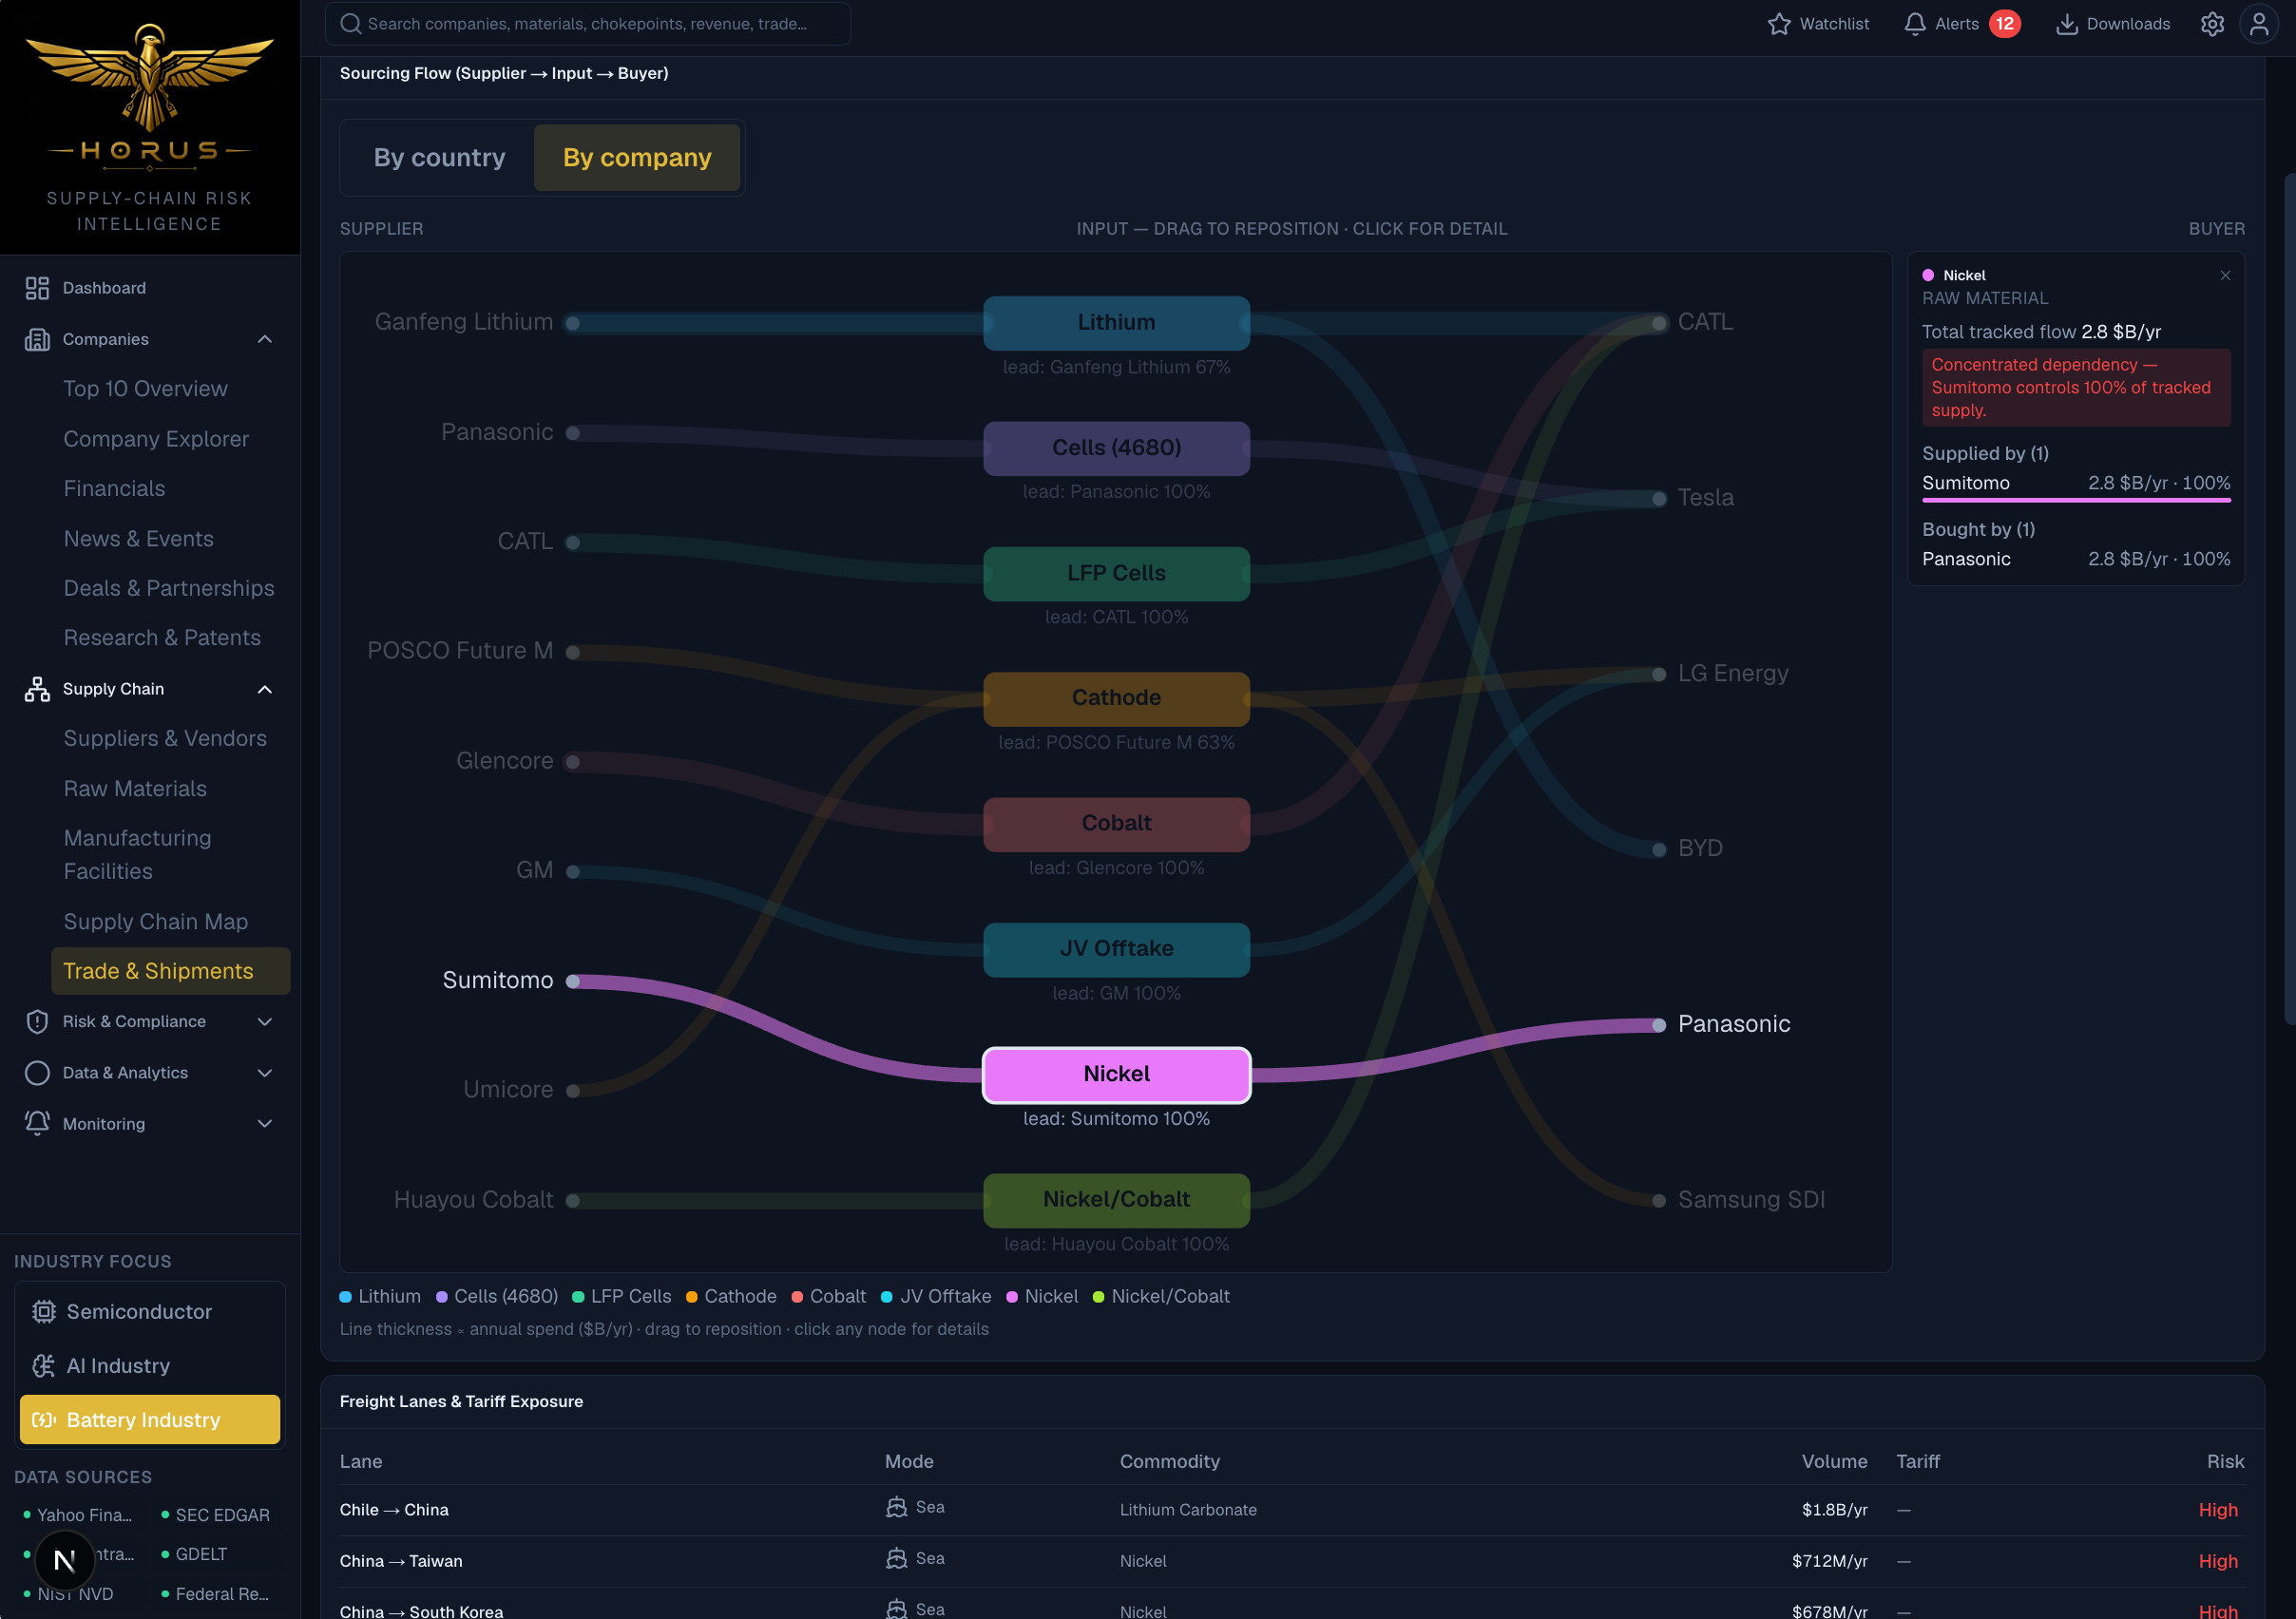Expand the Risk & Compliance chevron
Screen dimensions: 2296x1619
click(x=265, y=1021)
